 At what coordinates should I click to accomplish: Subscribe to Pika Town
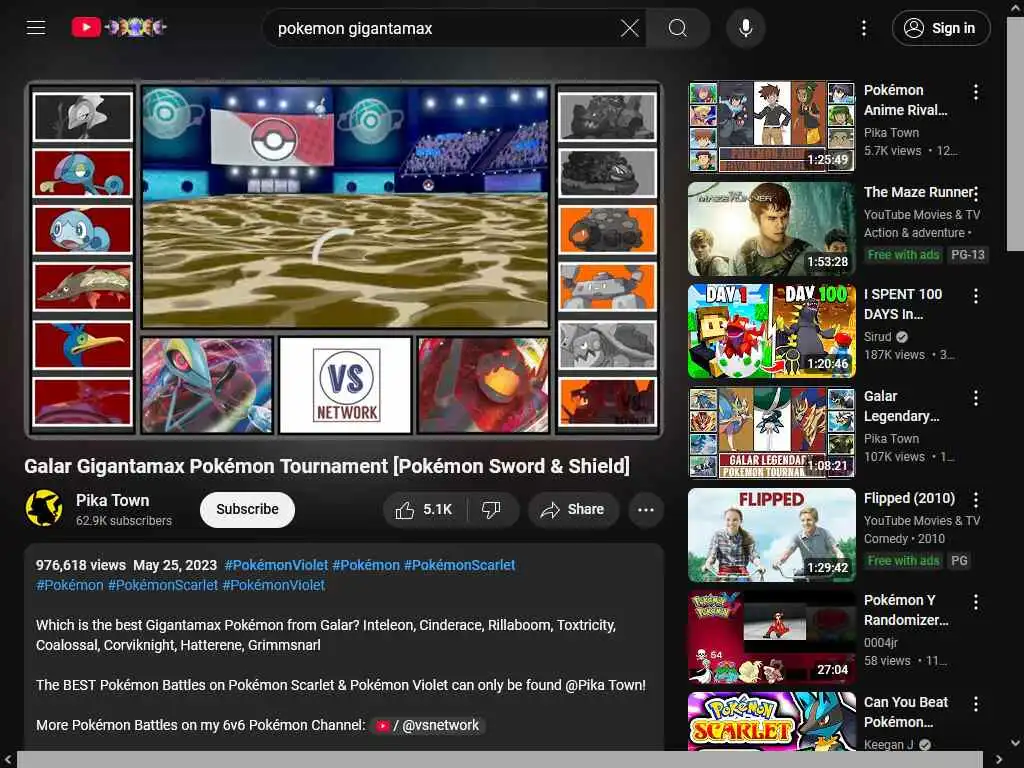247,509
